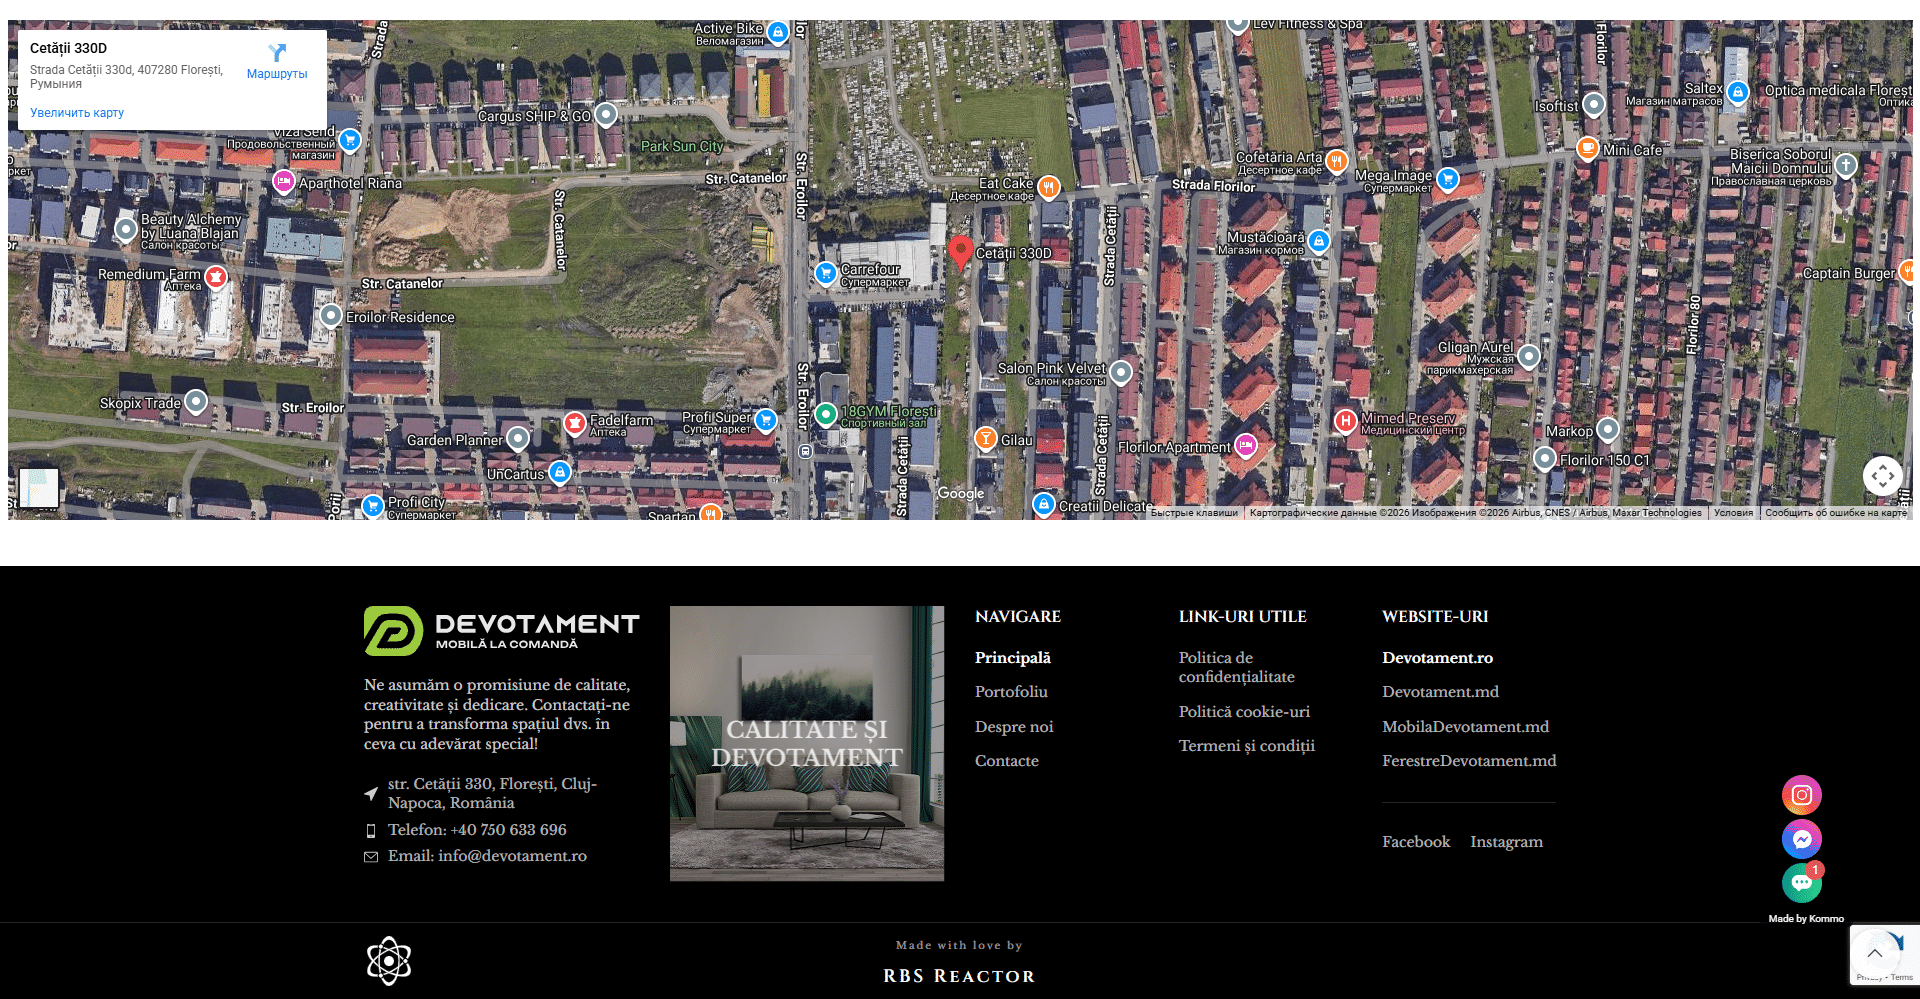This screenshot has height=999, width=1920.
Task: Click the Directions icon in map card
Action: click(277, 54)
